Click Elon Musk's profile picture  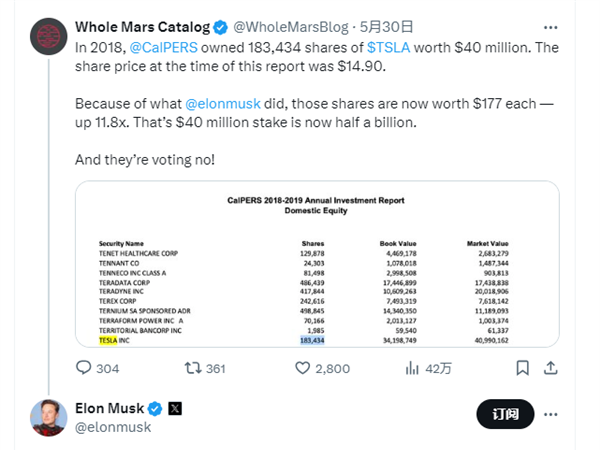[x=44, y=417]
